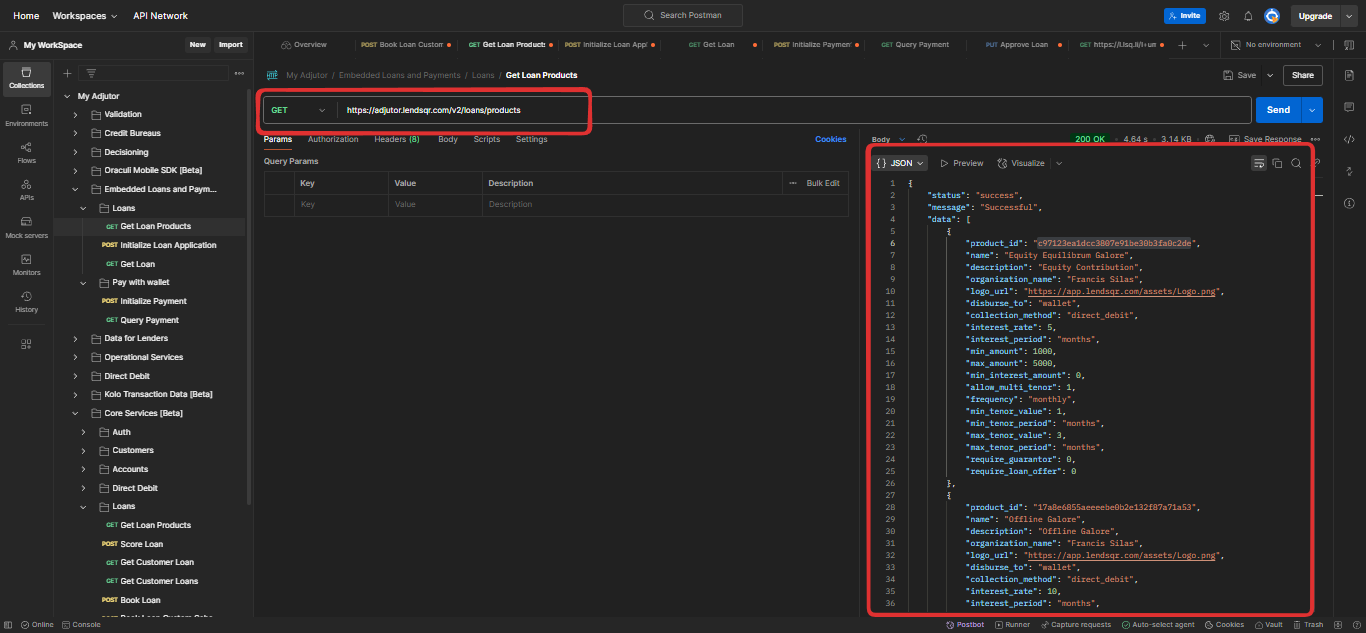Open the environment variables quick-look icon

click(1349, 45)
